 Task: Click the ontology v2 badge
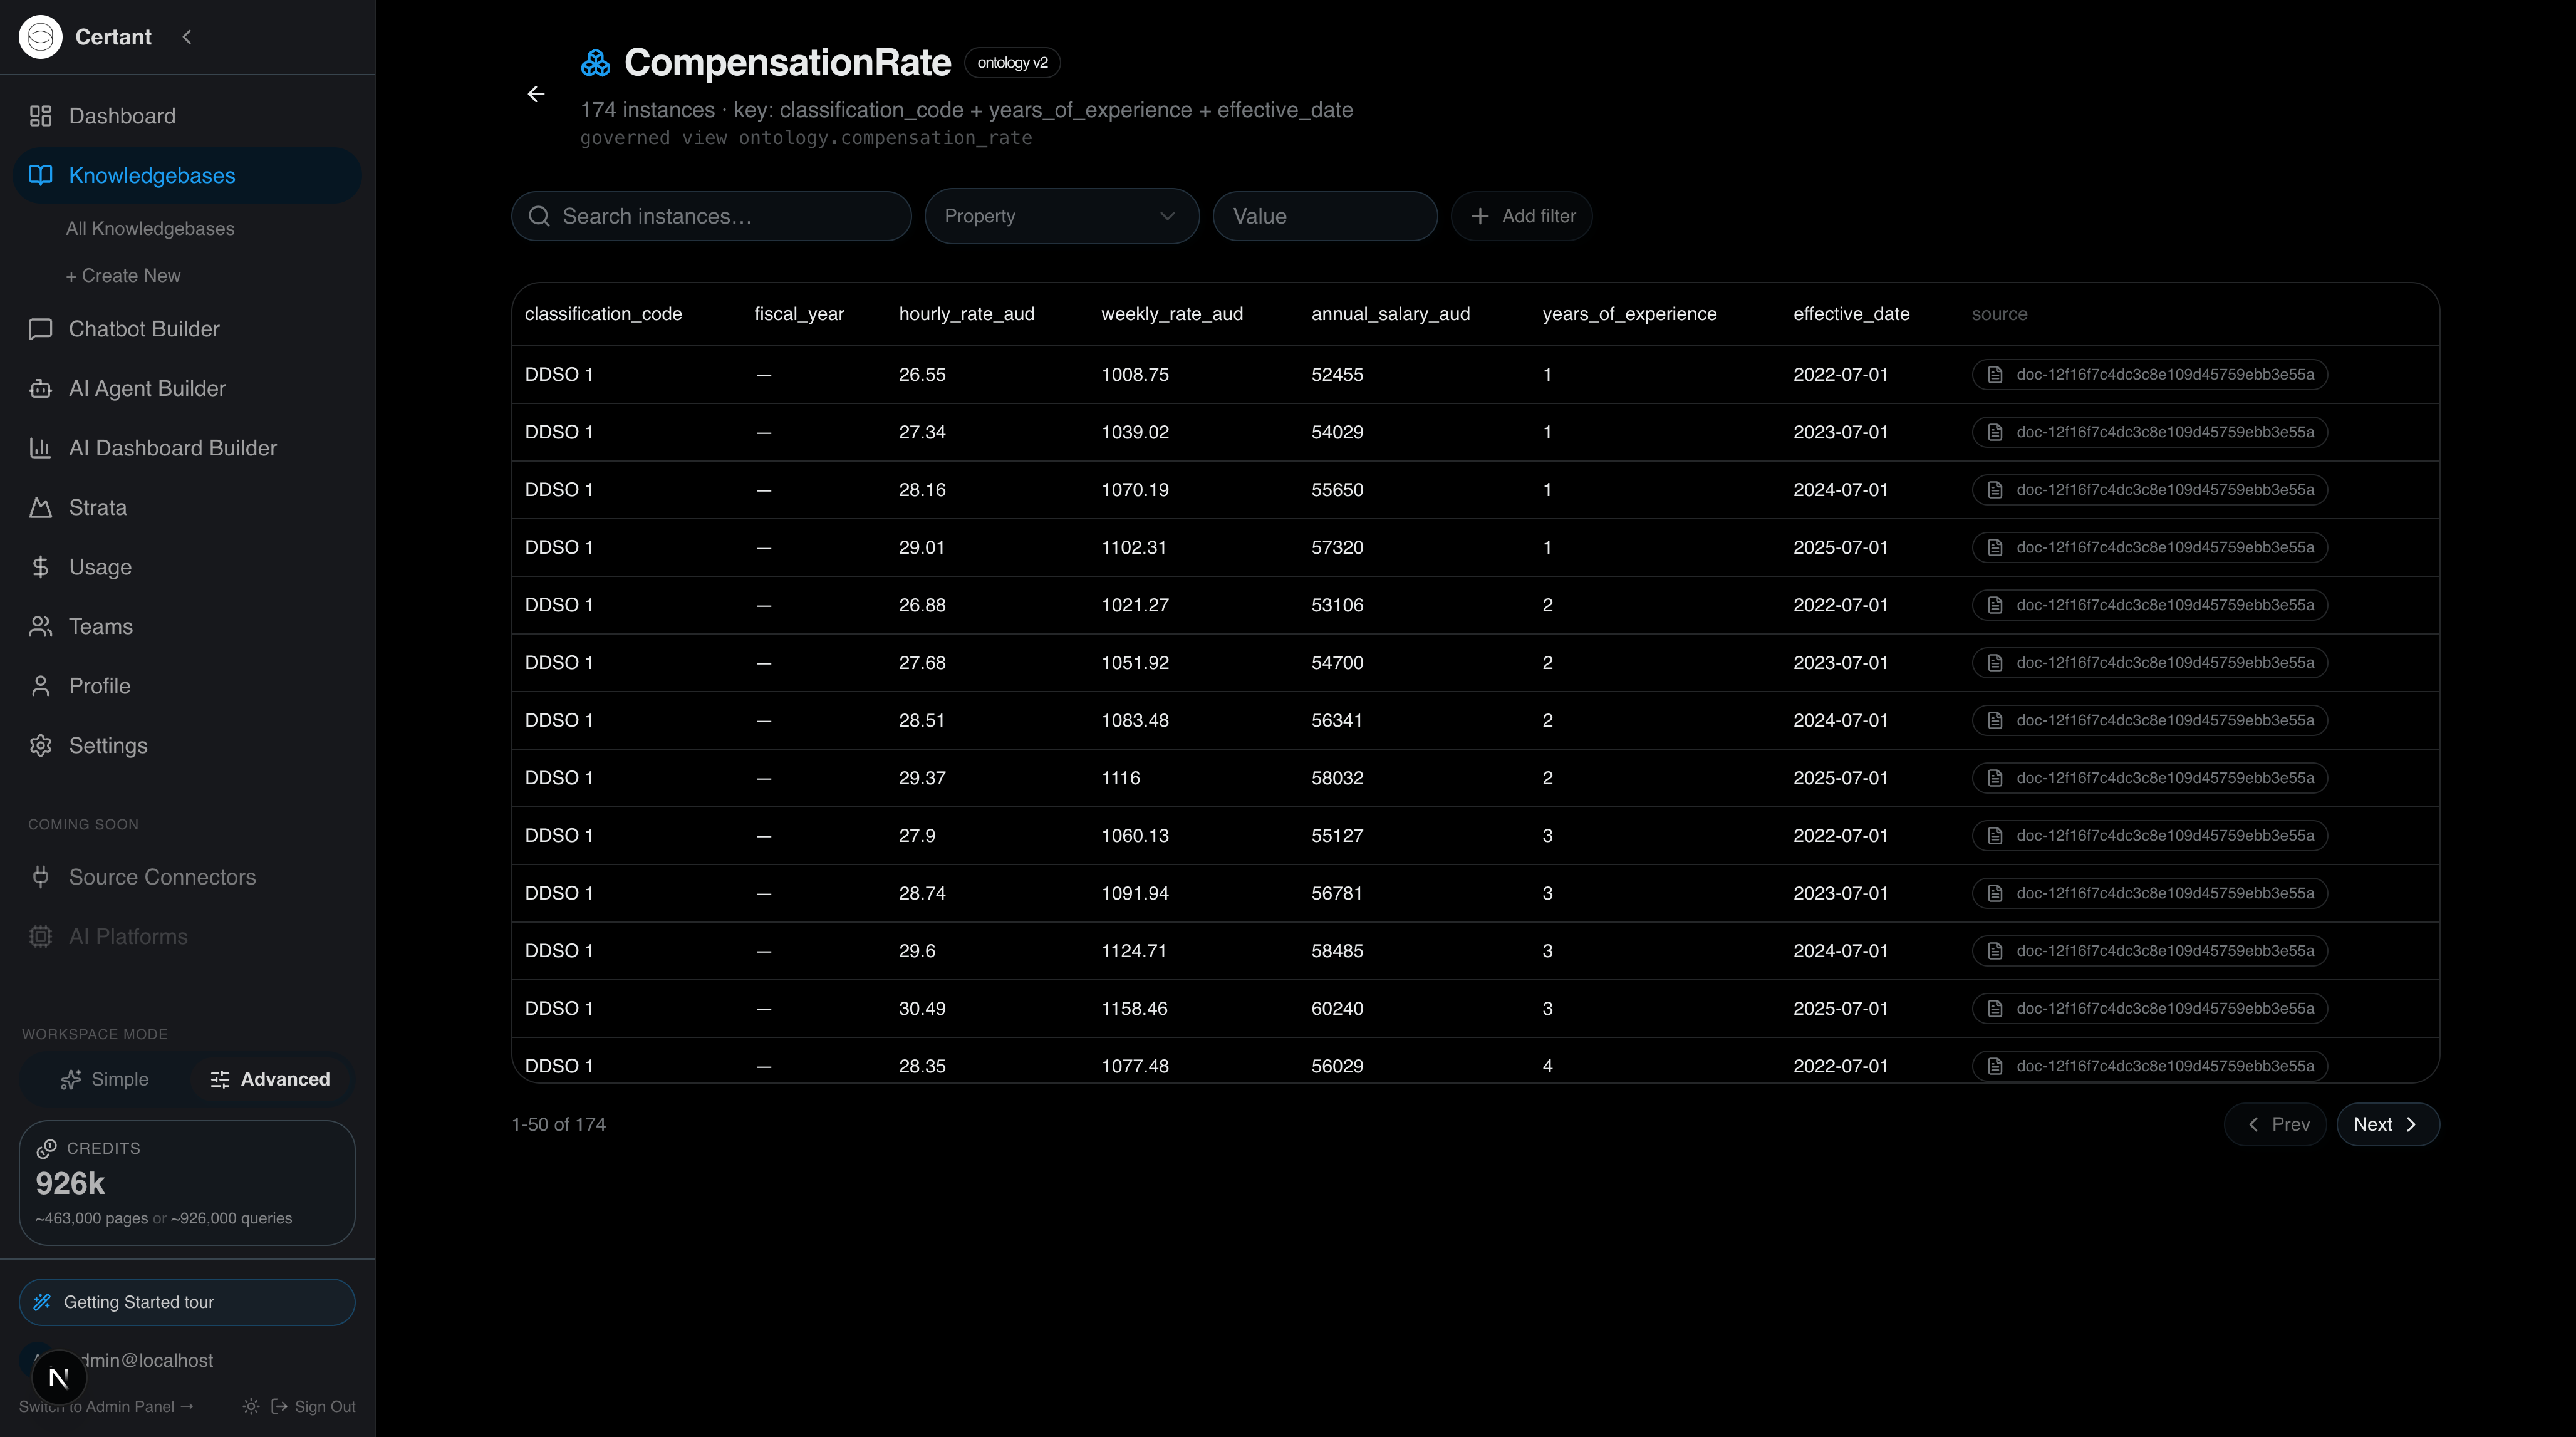pos(1012,62)
